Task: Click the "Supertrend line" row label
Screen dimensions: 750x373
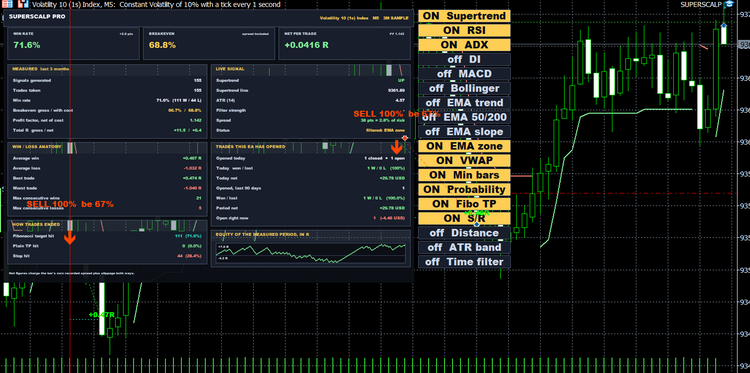Action: click(x=232, y=90)
